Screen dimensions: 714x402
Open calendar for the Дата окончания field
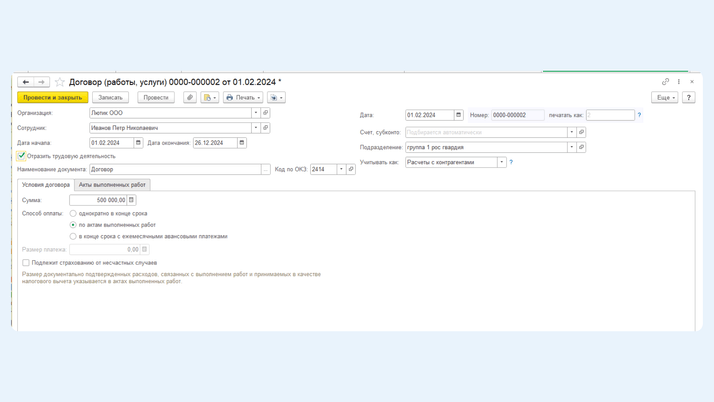[x=242, y=143]
